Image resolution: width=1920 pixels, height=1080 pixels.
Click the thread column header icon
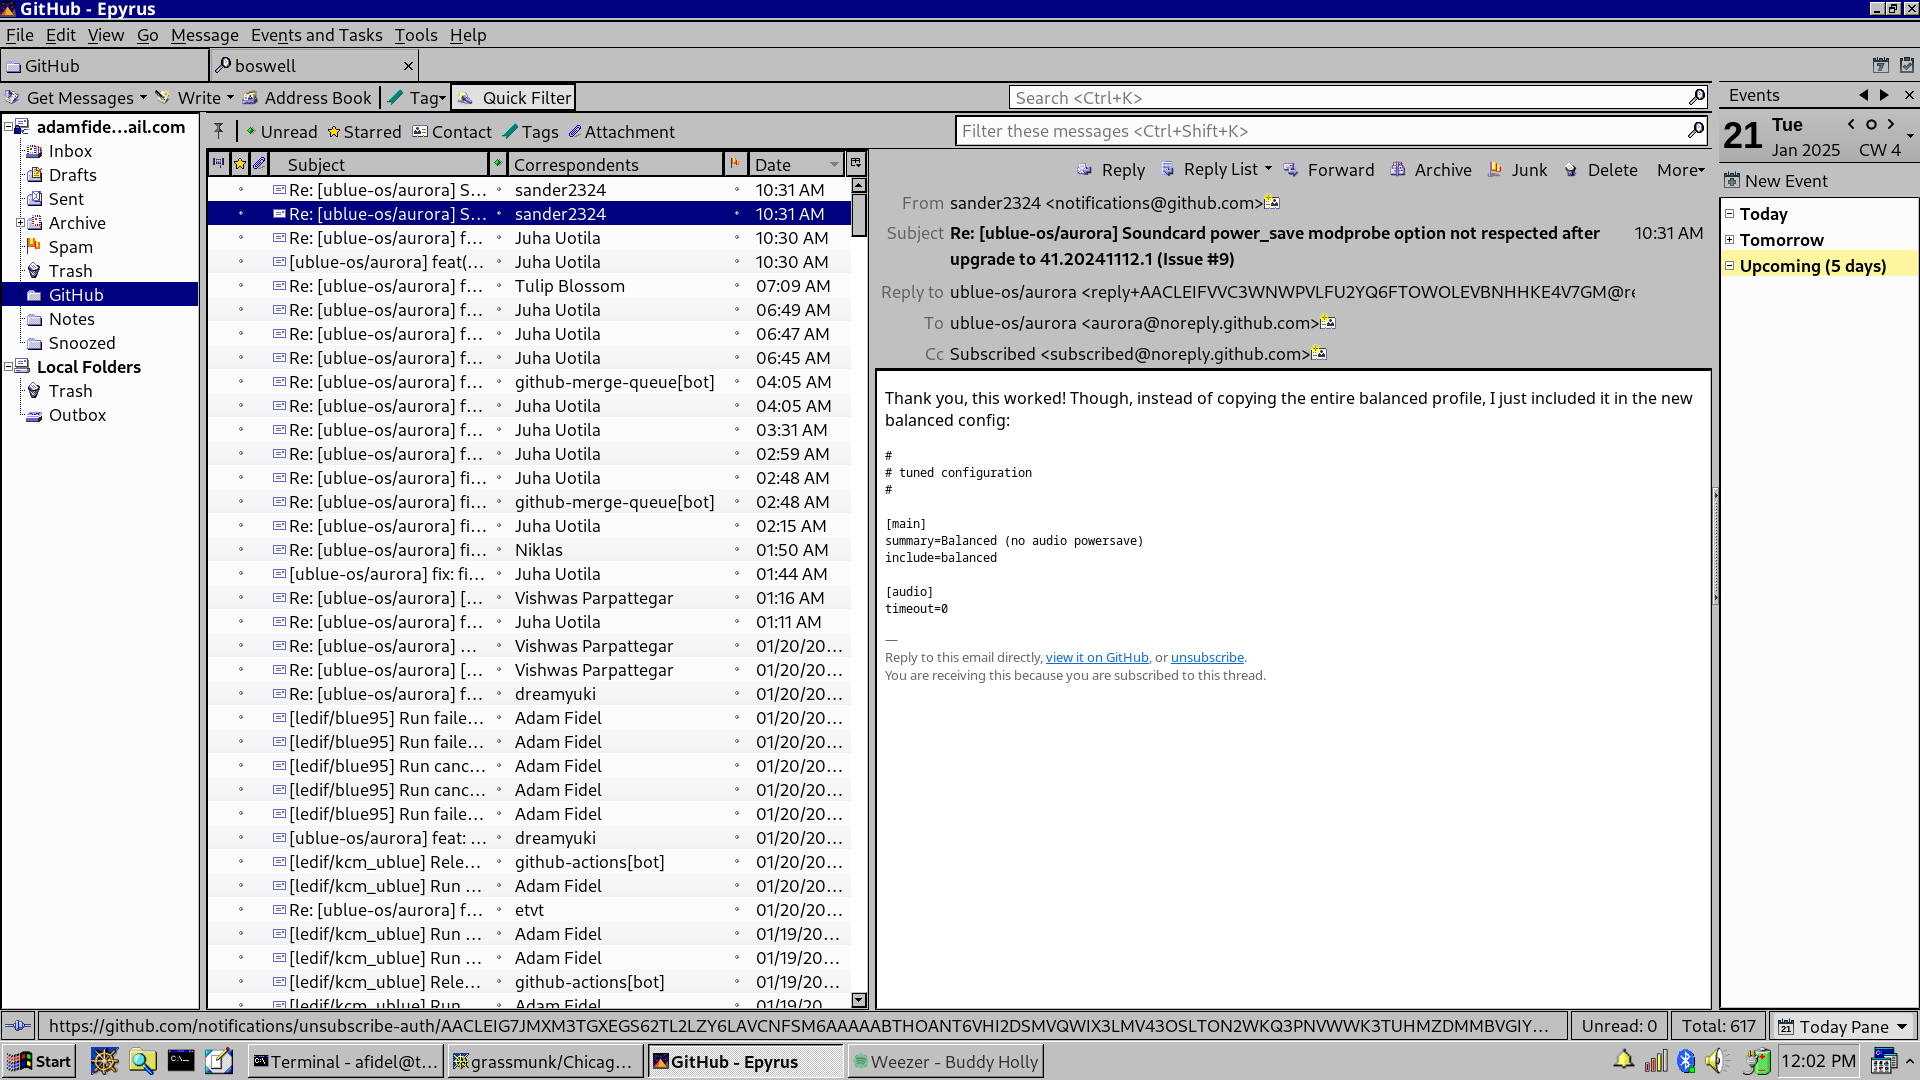click(218, 163)
